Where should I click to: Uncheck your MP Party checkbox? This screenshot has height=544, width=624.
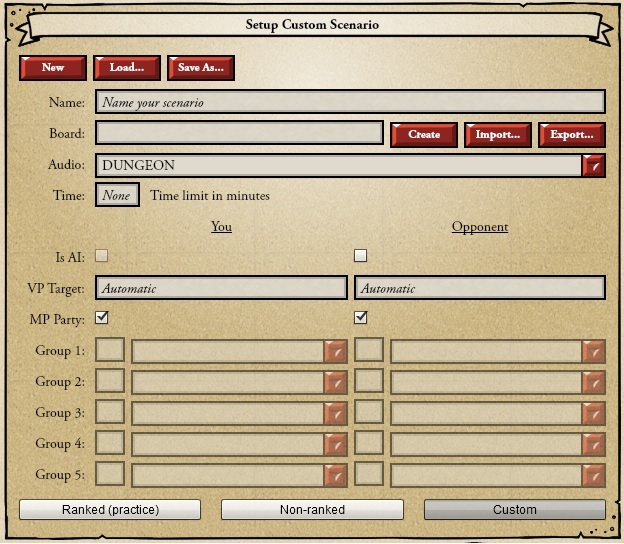[x=101, y=318]
